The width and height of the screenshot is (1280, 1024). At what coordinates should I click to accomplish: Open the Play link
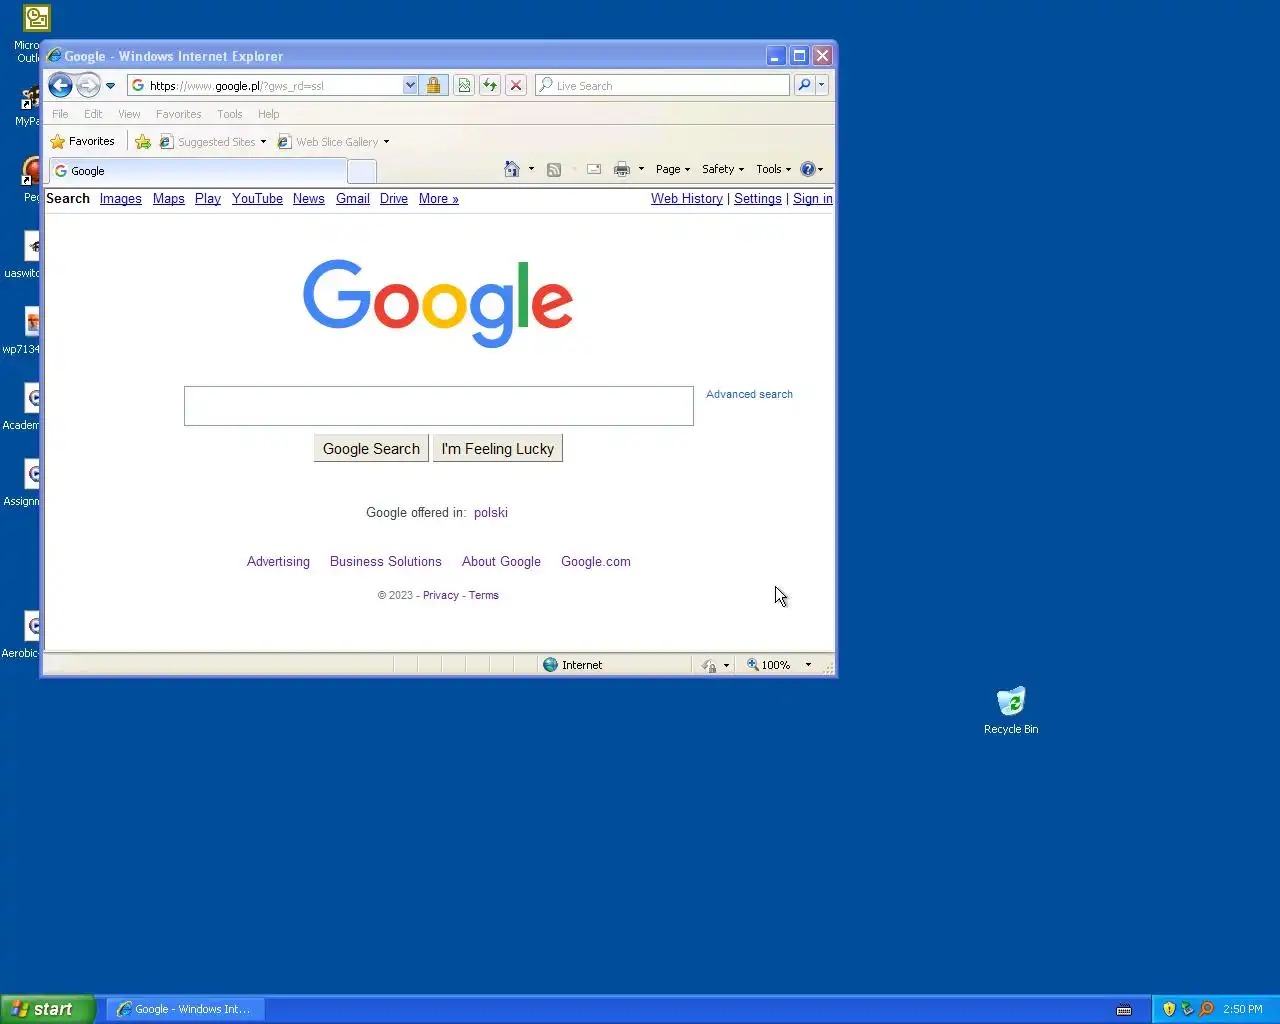[208, 199]
